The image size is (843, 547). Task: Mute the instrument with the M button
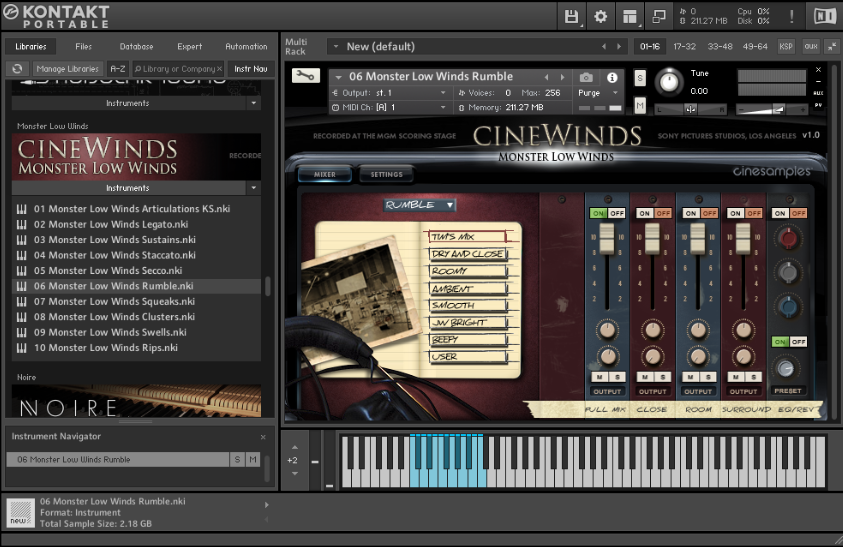click(639, 106)
